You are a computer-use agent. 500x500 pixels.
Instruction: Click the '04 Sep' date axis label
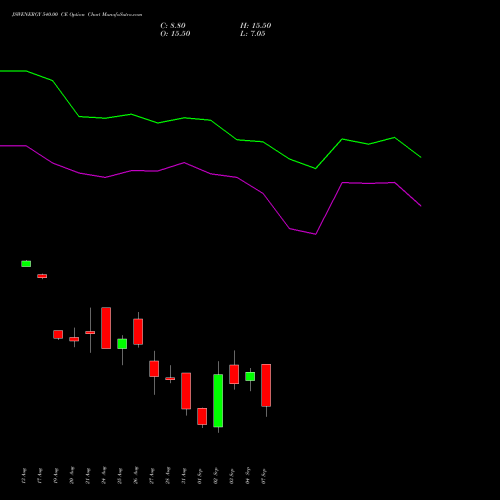[x=248, y=476]
